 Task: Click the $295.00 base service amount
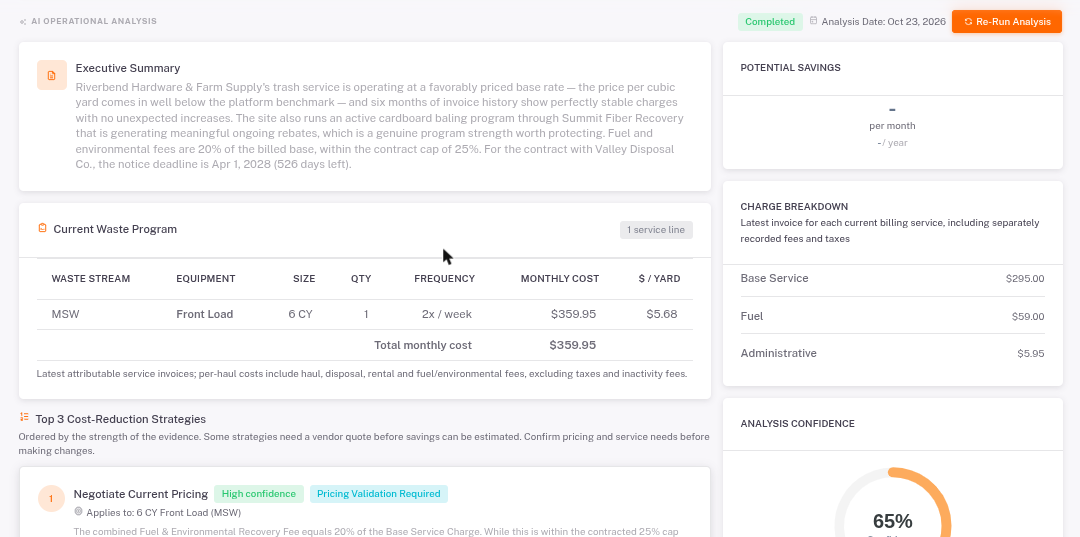click(1025, 279)
